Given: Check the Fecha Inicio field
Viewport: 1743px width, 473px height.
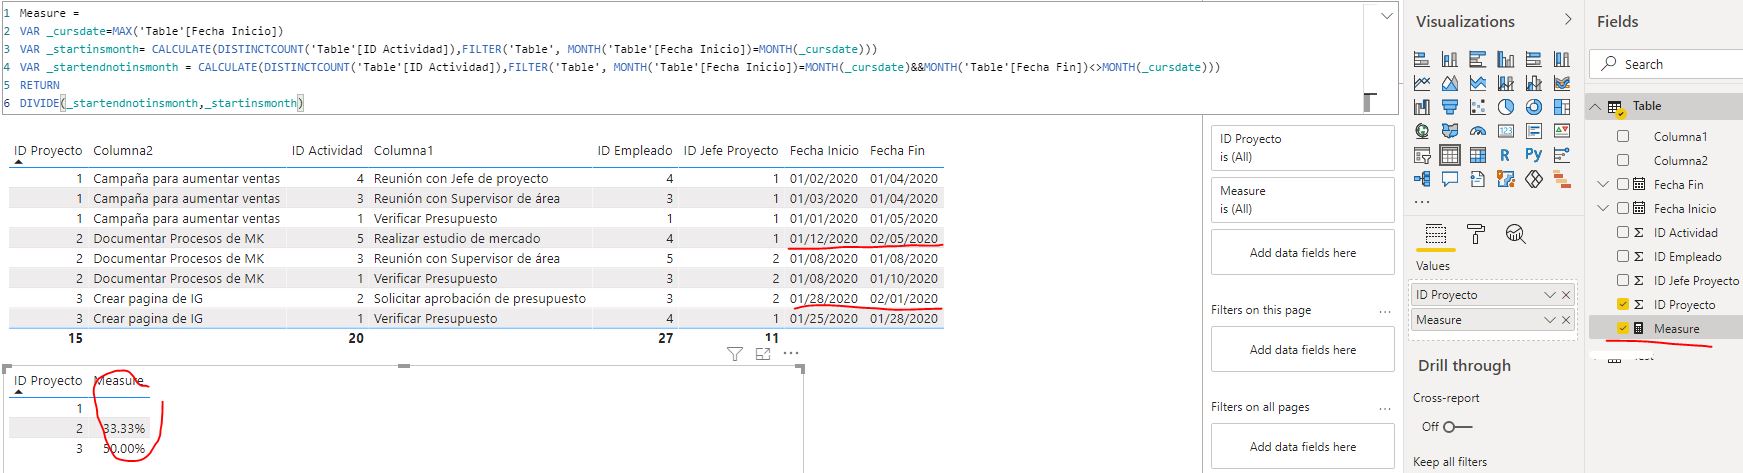Looking at the screenshot, I should coord(1623,208).
